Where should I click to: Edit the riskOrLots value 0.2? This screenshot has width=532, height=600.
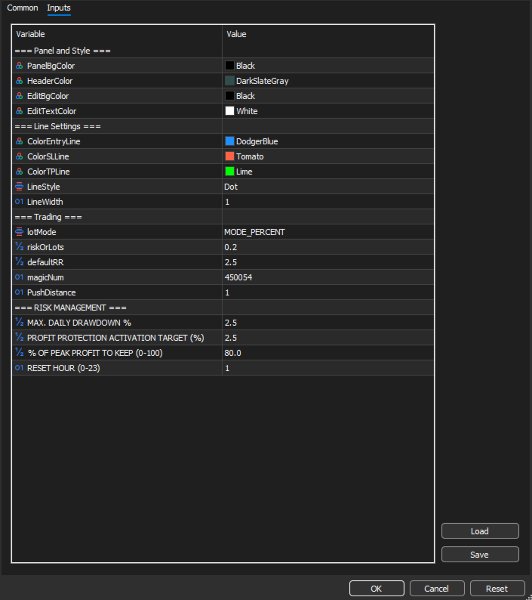pyautogui.click(x=328, y=247)
